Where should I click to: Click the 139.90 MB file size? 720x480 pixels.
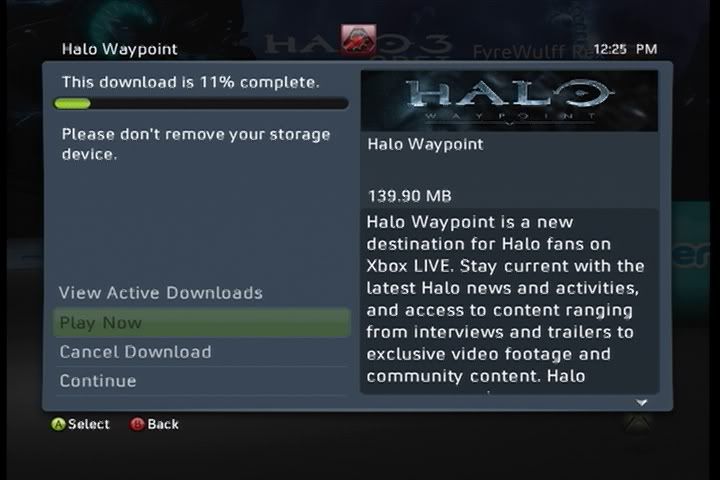click(x=410, y=197)
